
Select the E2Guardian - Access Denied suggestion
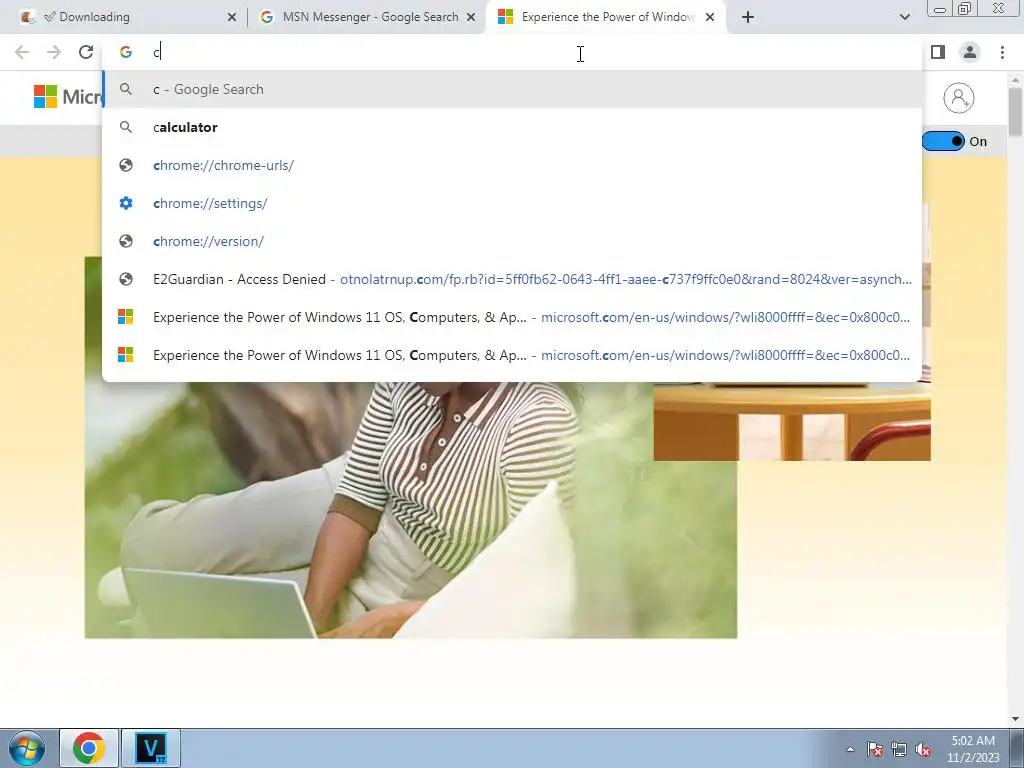coord(512,279)
